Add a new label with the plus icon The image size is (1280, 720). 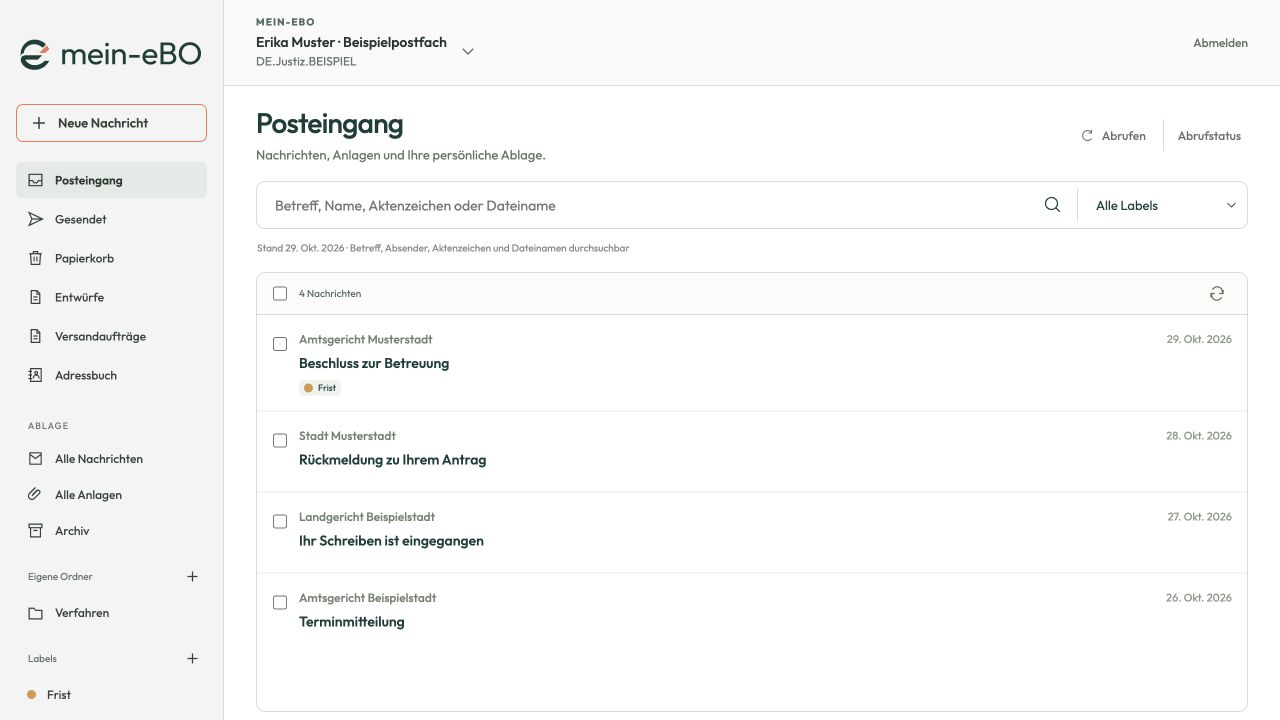point(193,658)
